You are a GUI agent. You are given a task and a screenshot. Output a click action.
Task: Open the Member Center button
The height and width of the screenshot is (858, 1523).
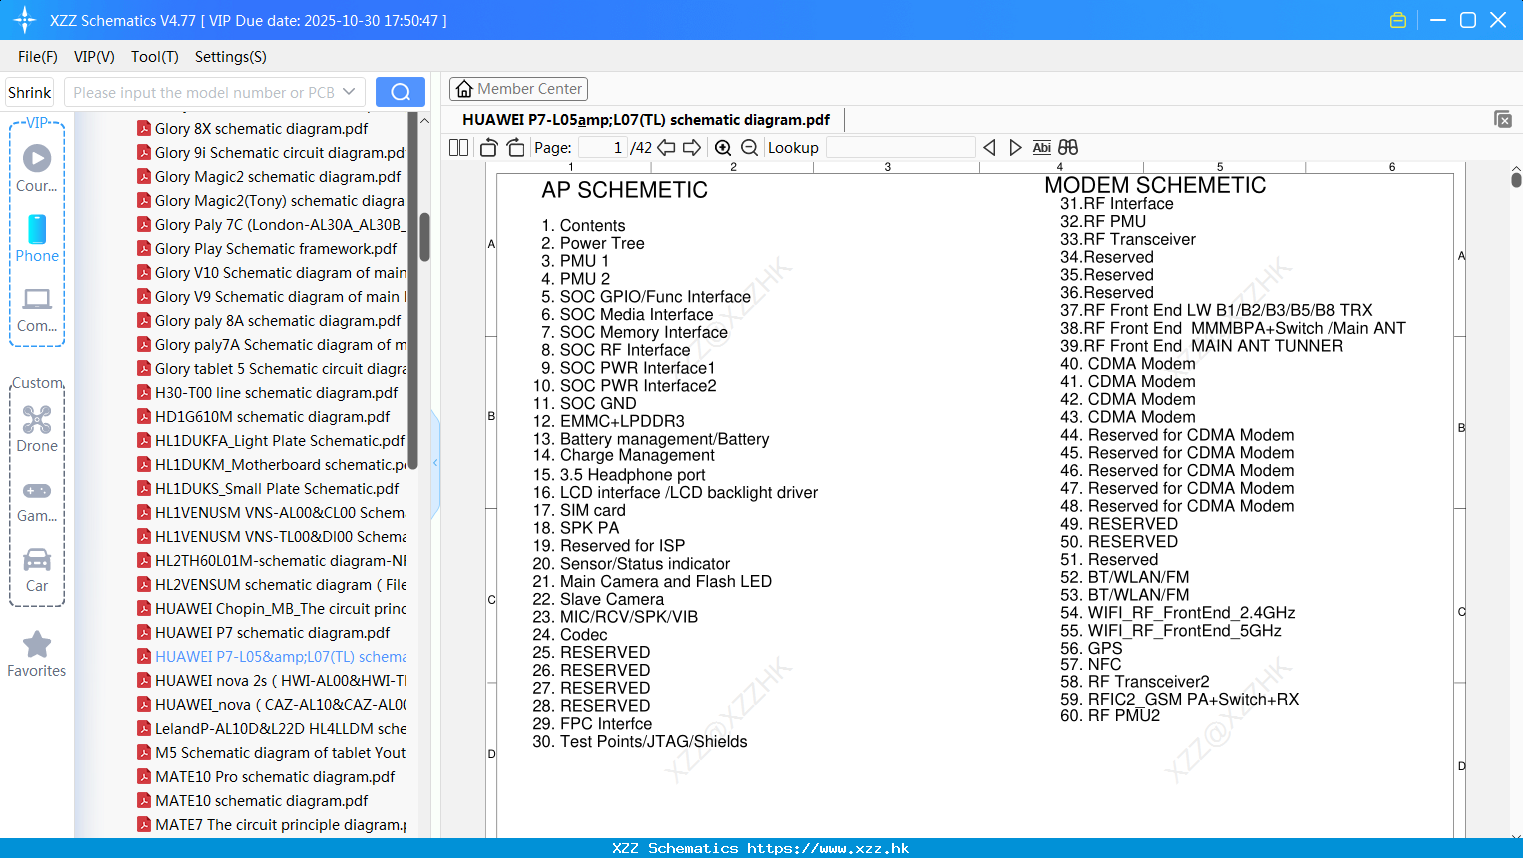pos(518,89)
